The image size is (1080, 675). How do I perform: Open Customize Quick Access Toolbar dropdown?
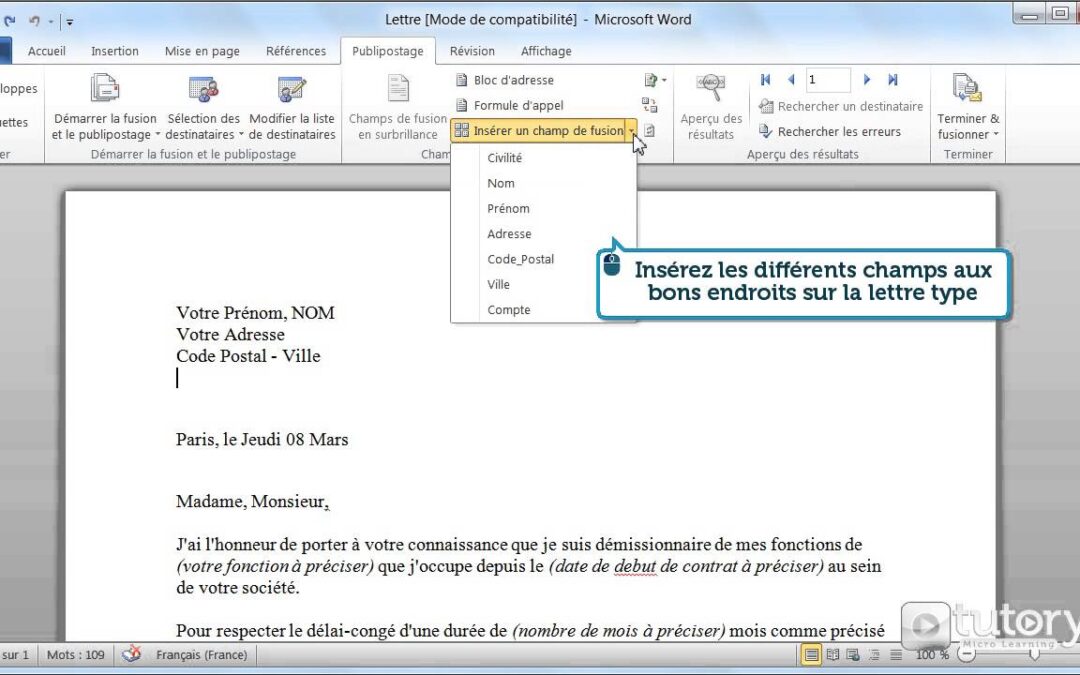[69, 21]
